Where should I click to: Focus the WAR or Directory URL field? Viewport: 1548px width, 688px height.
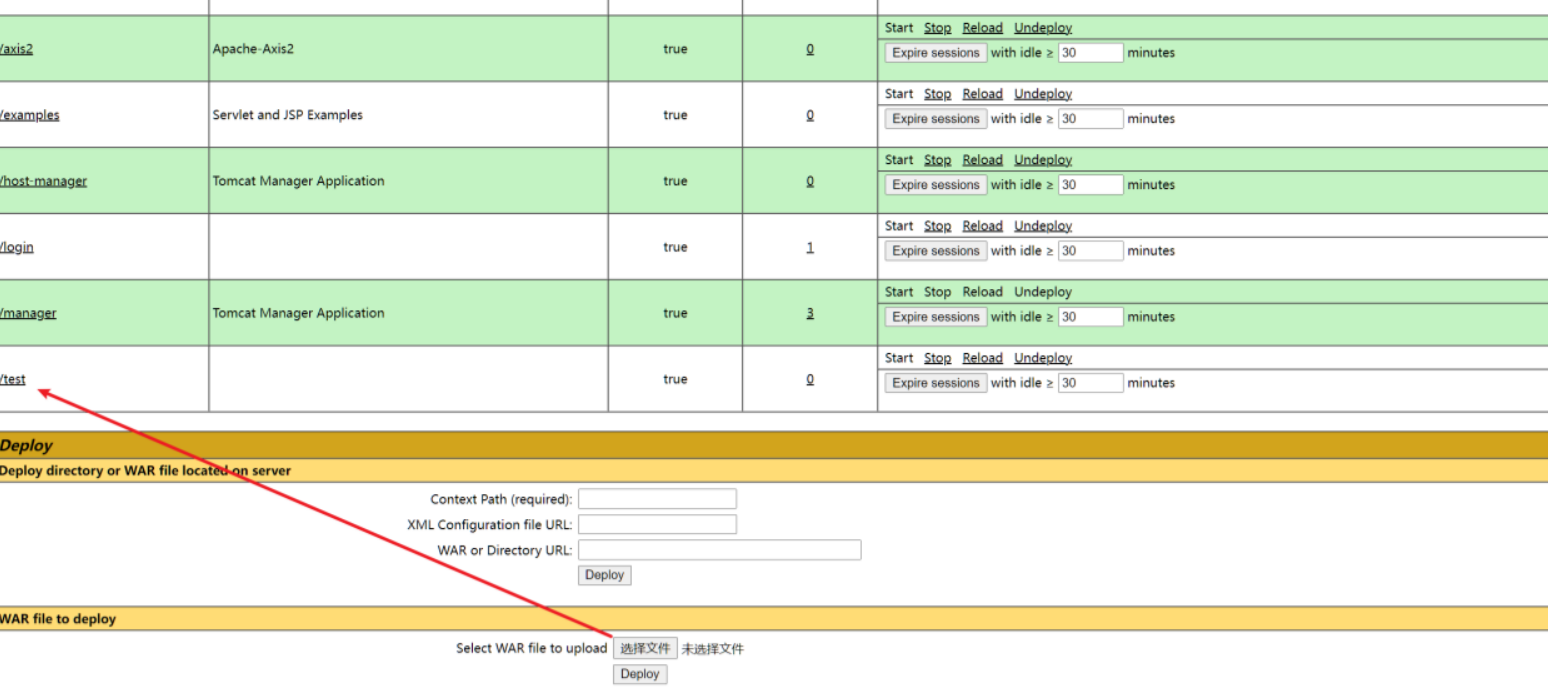pyautogui.click(x=719, y=550)
